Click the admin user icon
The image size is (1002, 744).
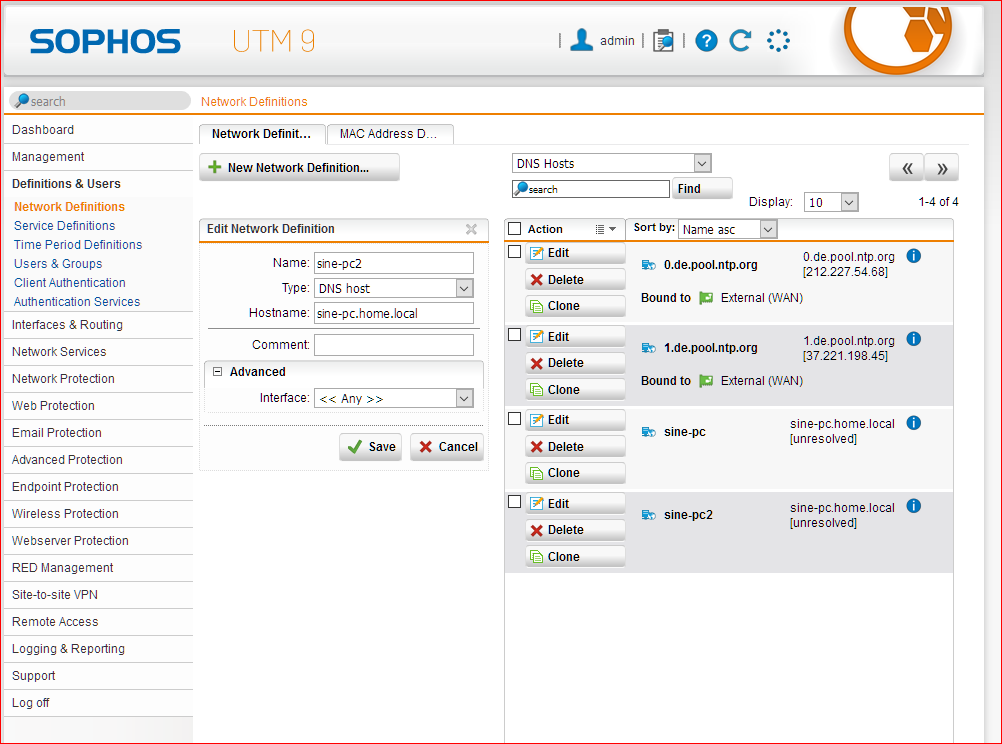pyautogui.click(x=581, y=40)
